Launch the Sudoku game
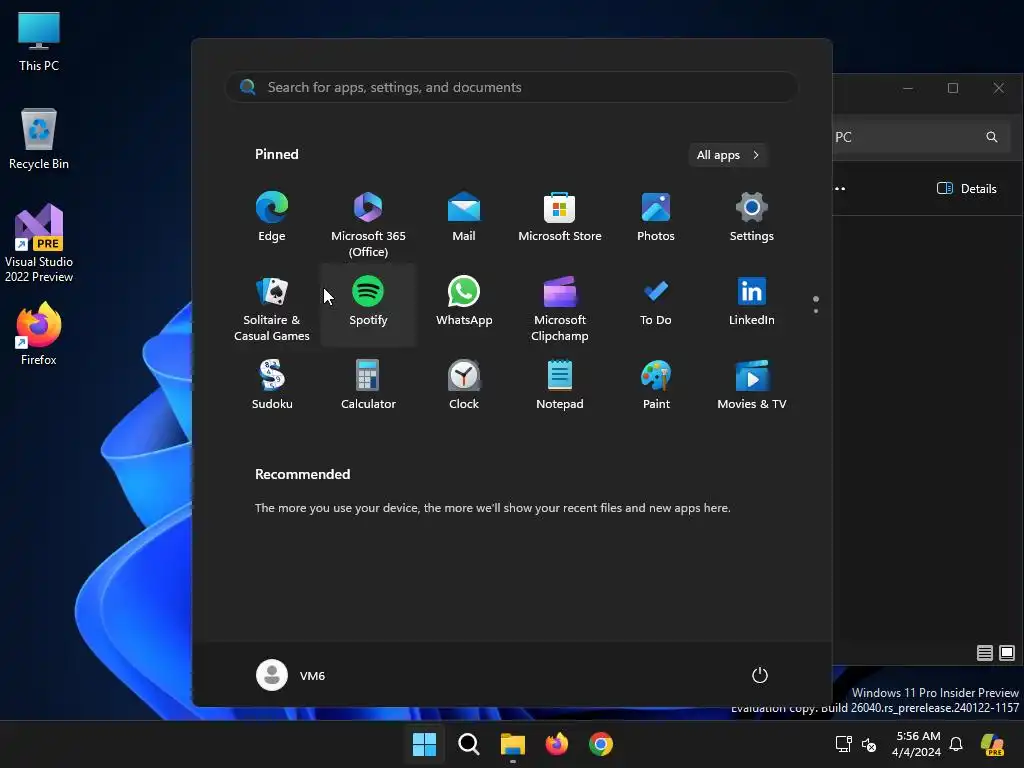 [272, 385]
